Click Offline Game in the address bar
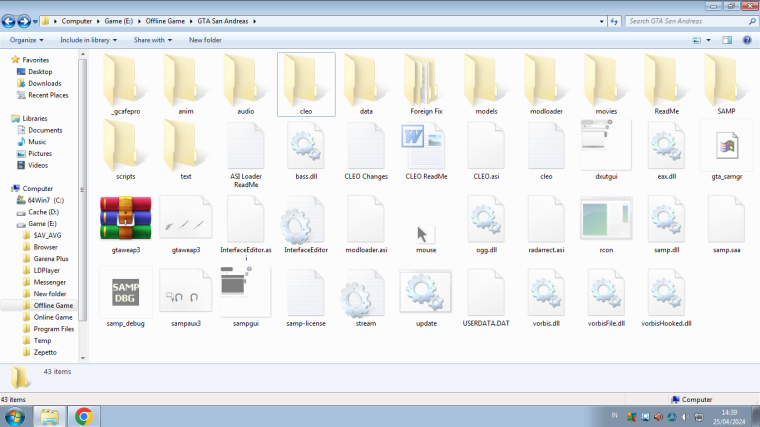This screenshot has width=760, height=427. tap(165, 21)
